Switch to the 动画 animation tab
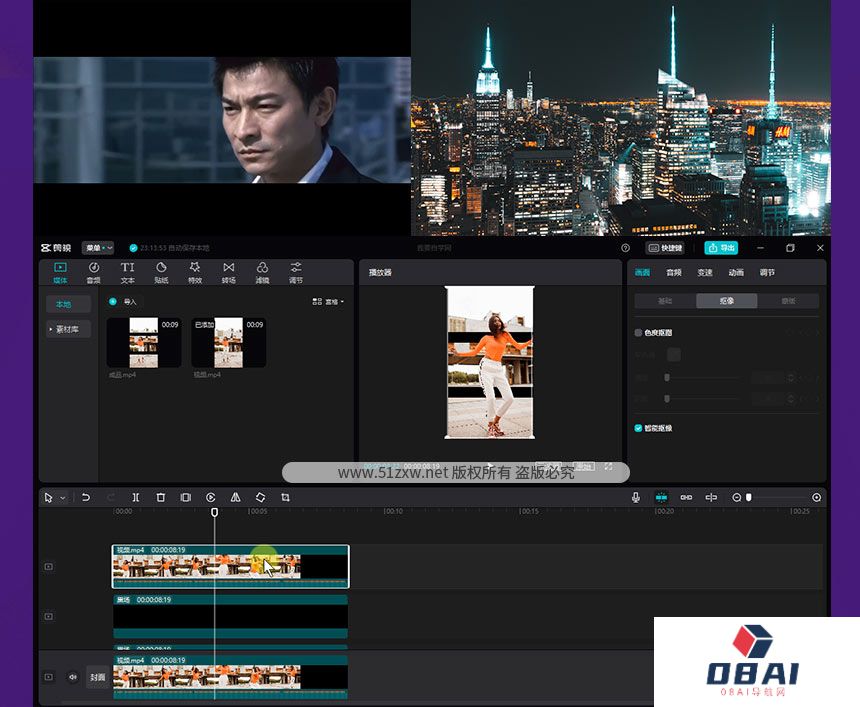 click(736, 273)
